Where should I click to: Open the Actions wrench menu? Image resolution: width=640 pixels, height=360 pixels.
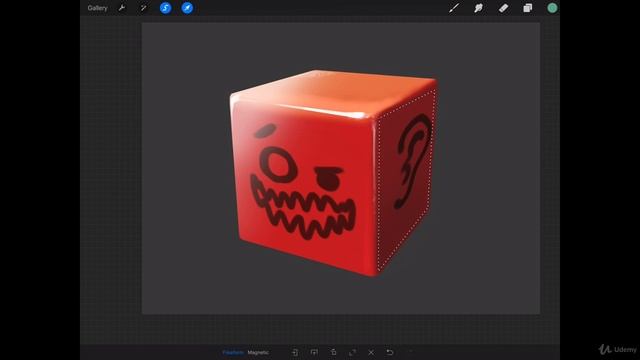[122, 8]
